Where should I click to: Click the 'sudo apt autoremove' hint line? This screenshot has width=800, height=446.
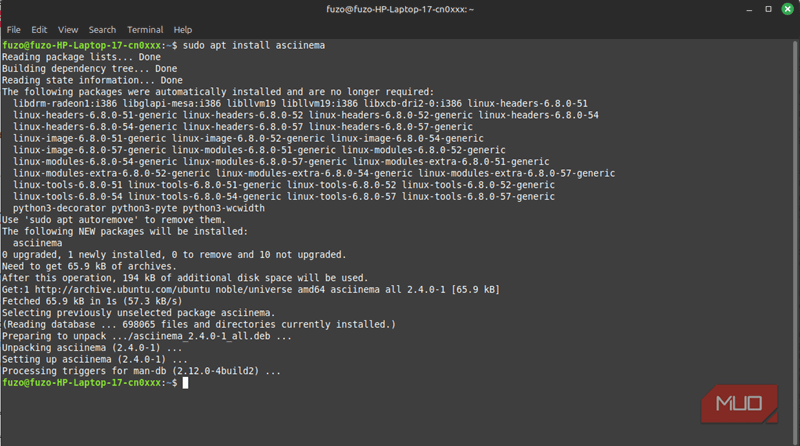113,219
